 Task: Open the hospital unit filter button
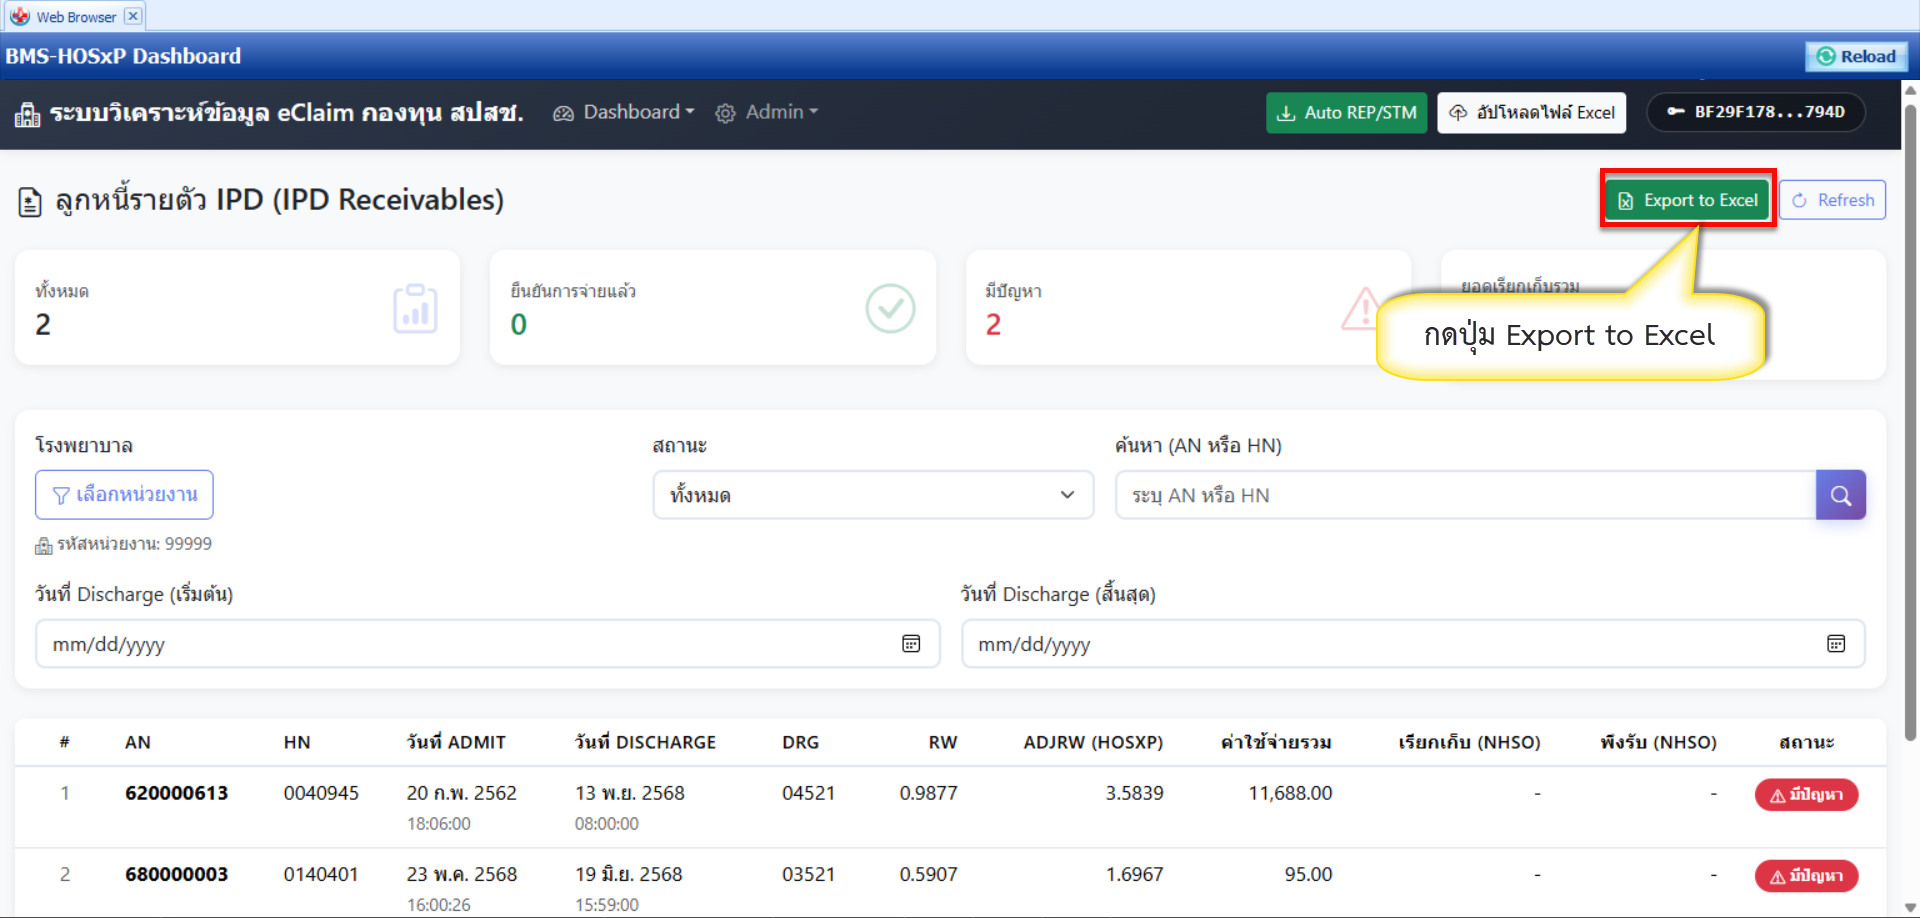click(x=124, y=495)
